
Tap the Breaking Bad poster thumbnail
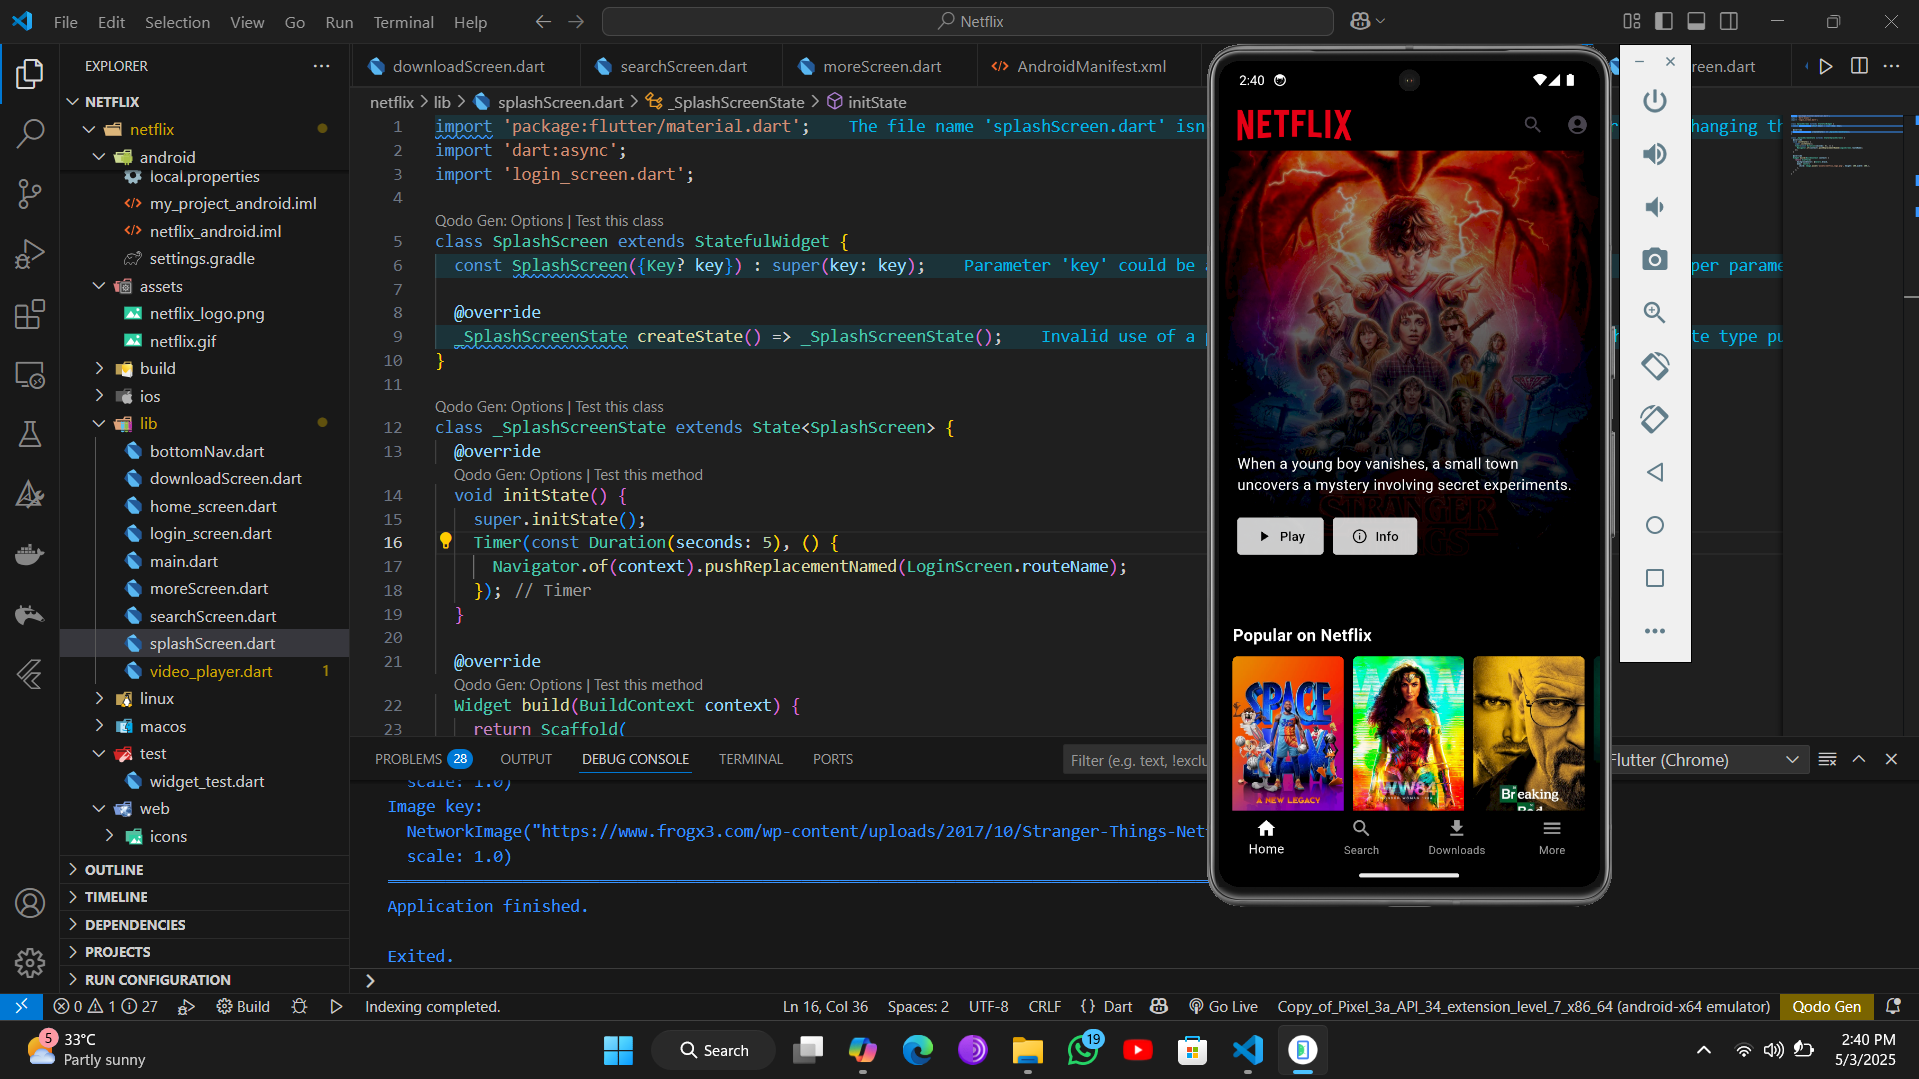[x=1528, y=732]
